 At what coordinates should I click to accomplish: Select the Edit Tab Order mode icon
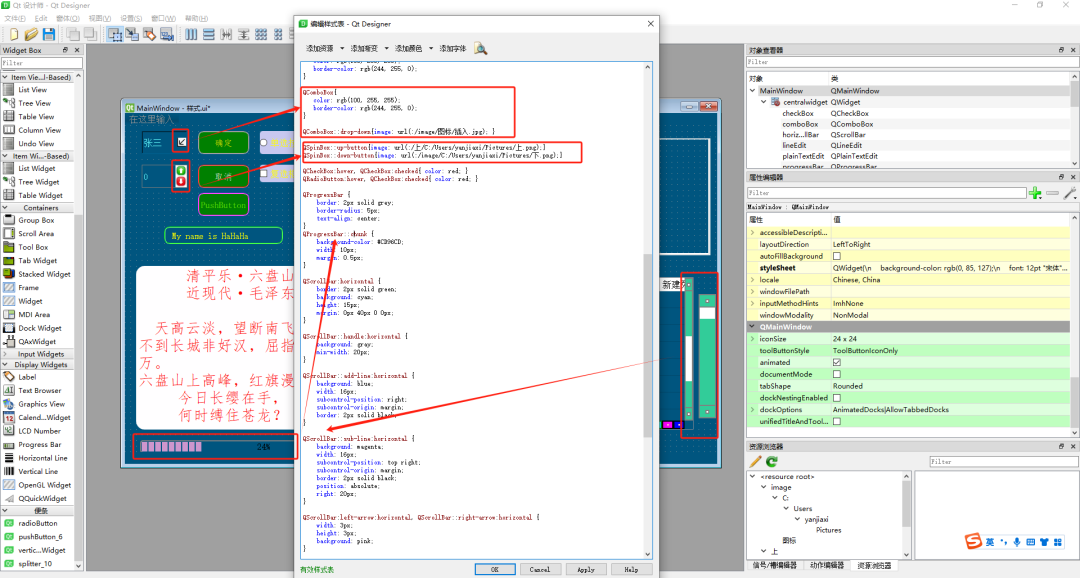tap(167, 34)
